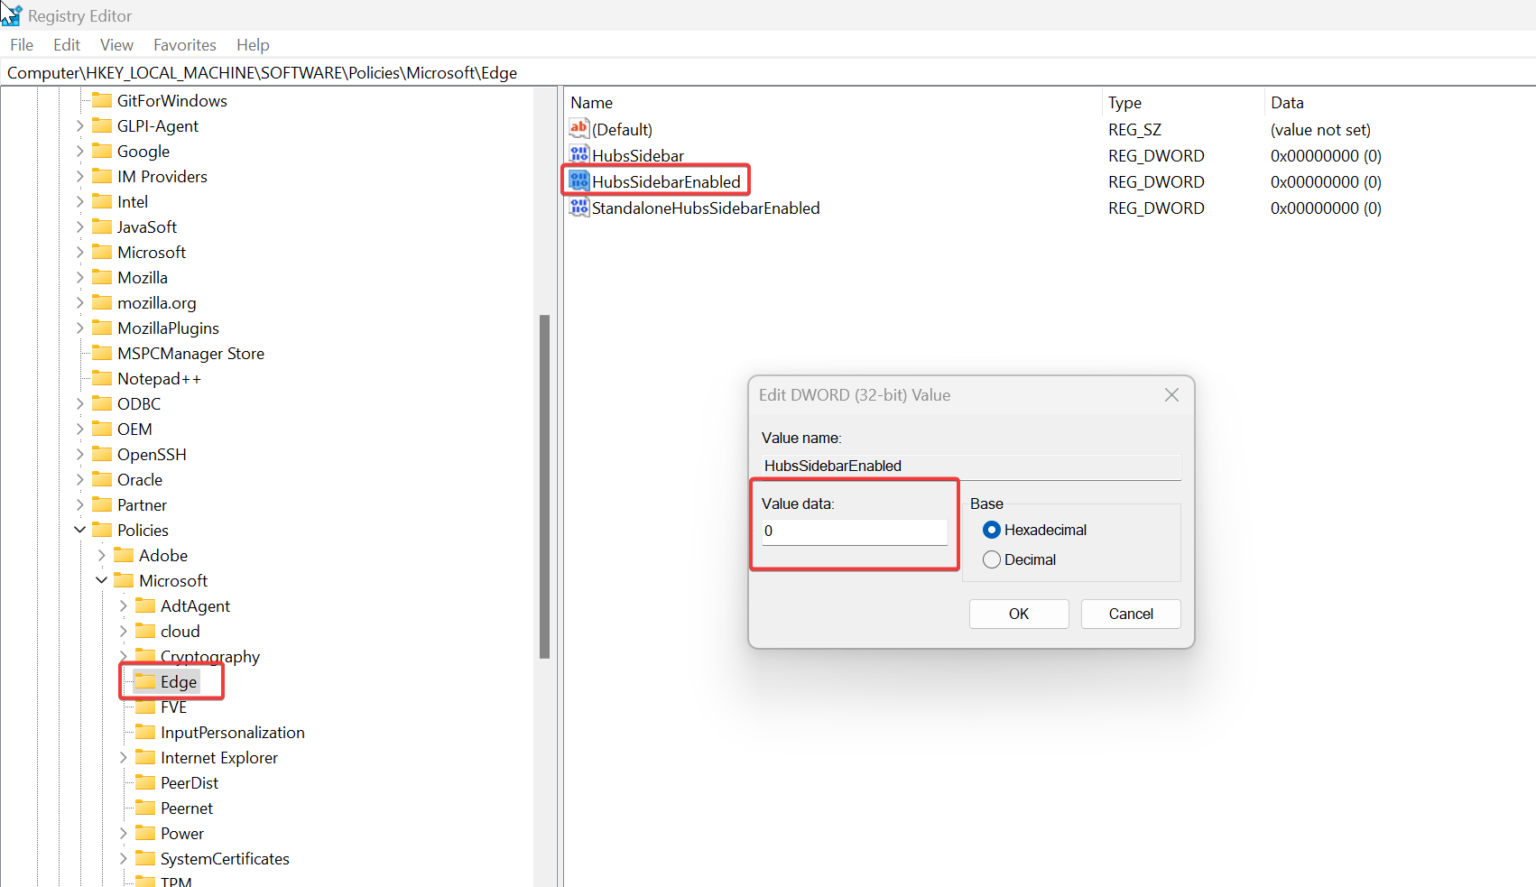The image size is (1536, 887).
Task: Click the REG_DWORD icon beside HubsSidebarEnabled
Action: click(x=579, y=181)
